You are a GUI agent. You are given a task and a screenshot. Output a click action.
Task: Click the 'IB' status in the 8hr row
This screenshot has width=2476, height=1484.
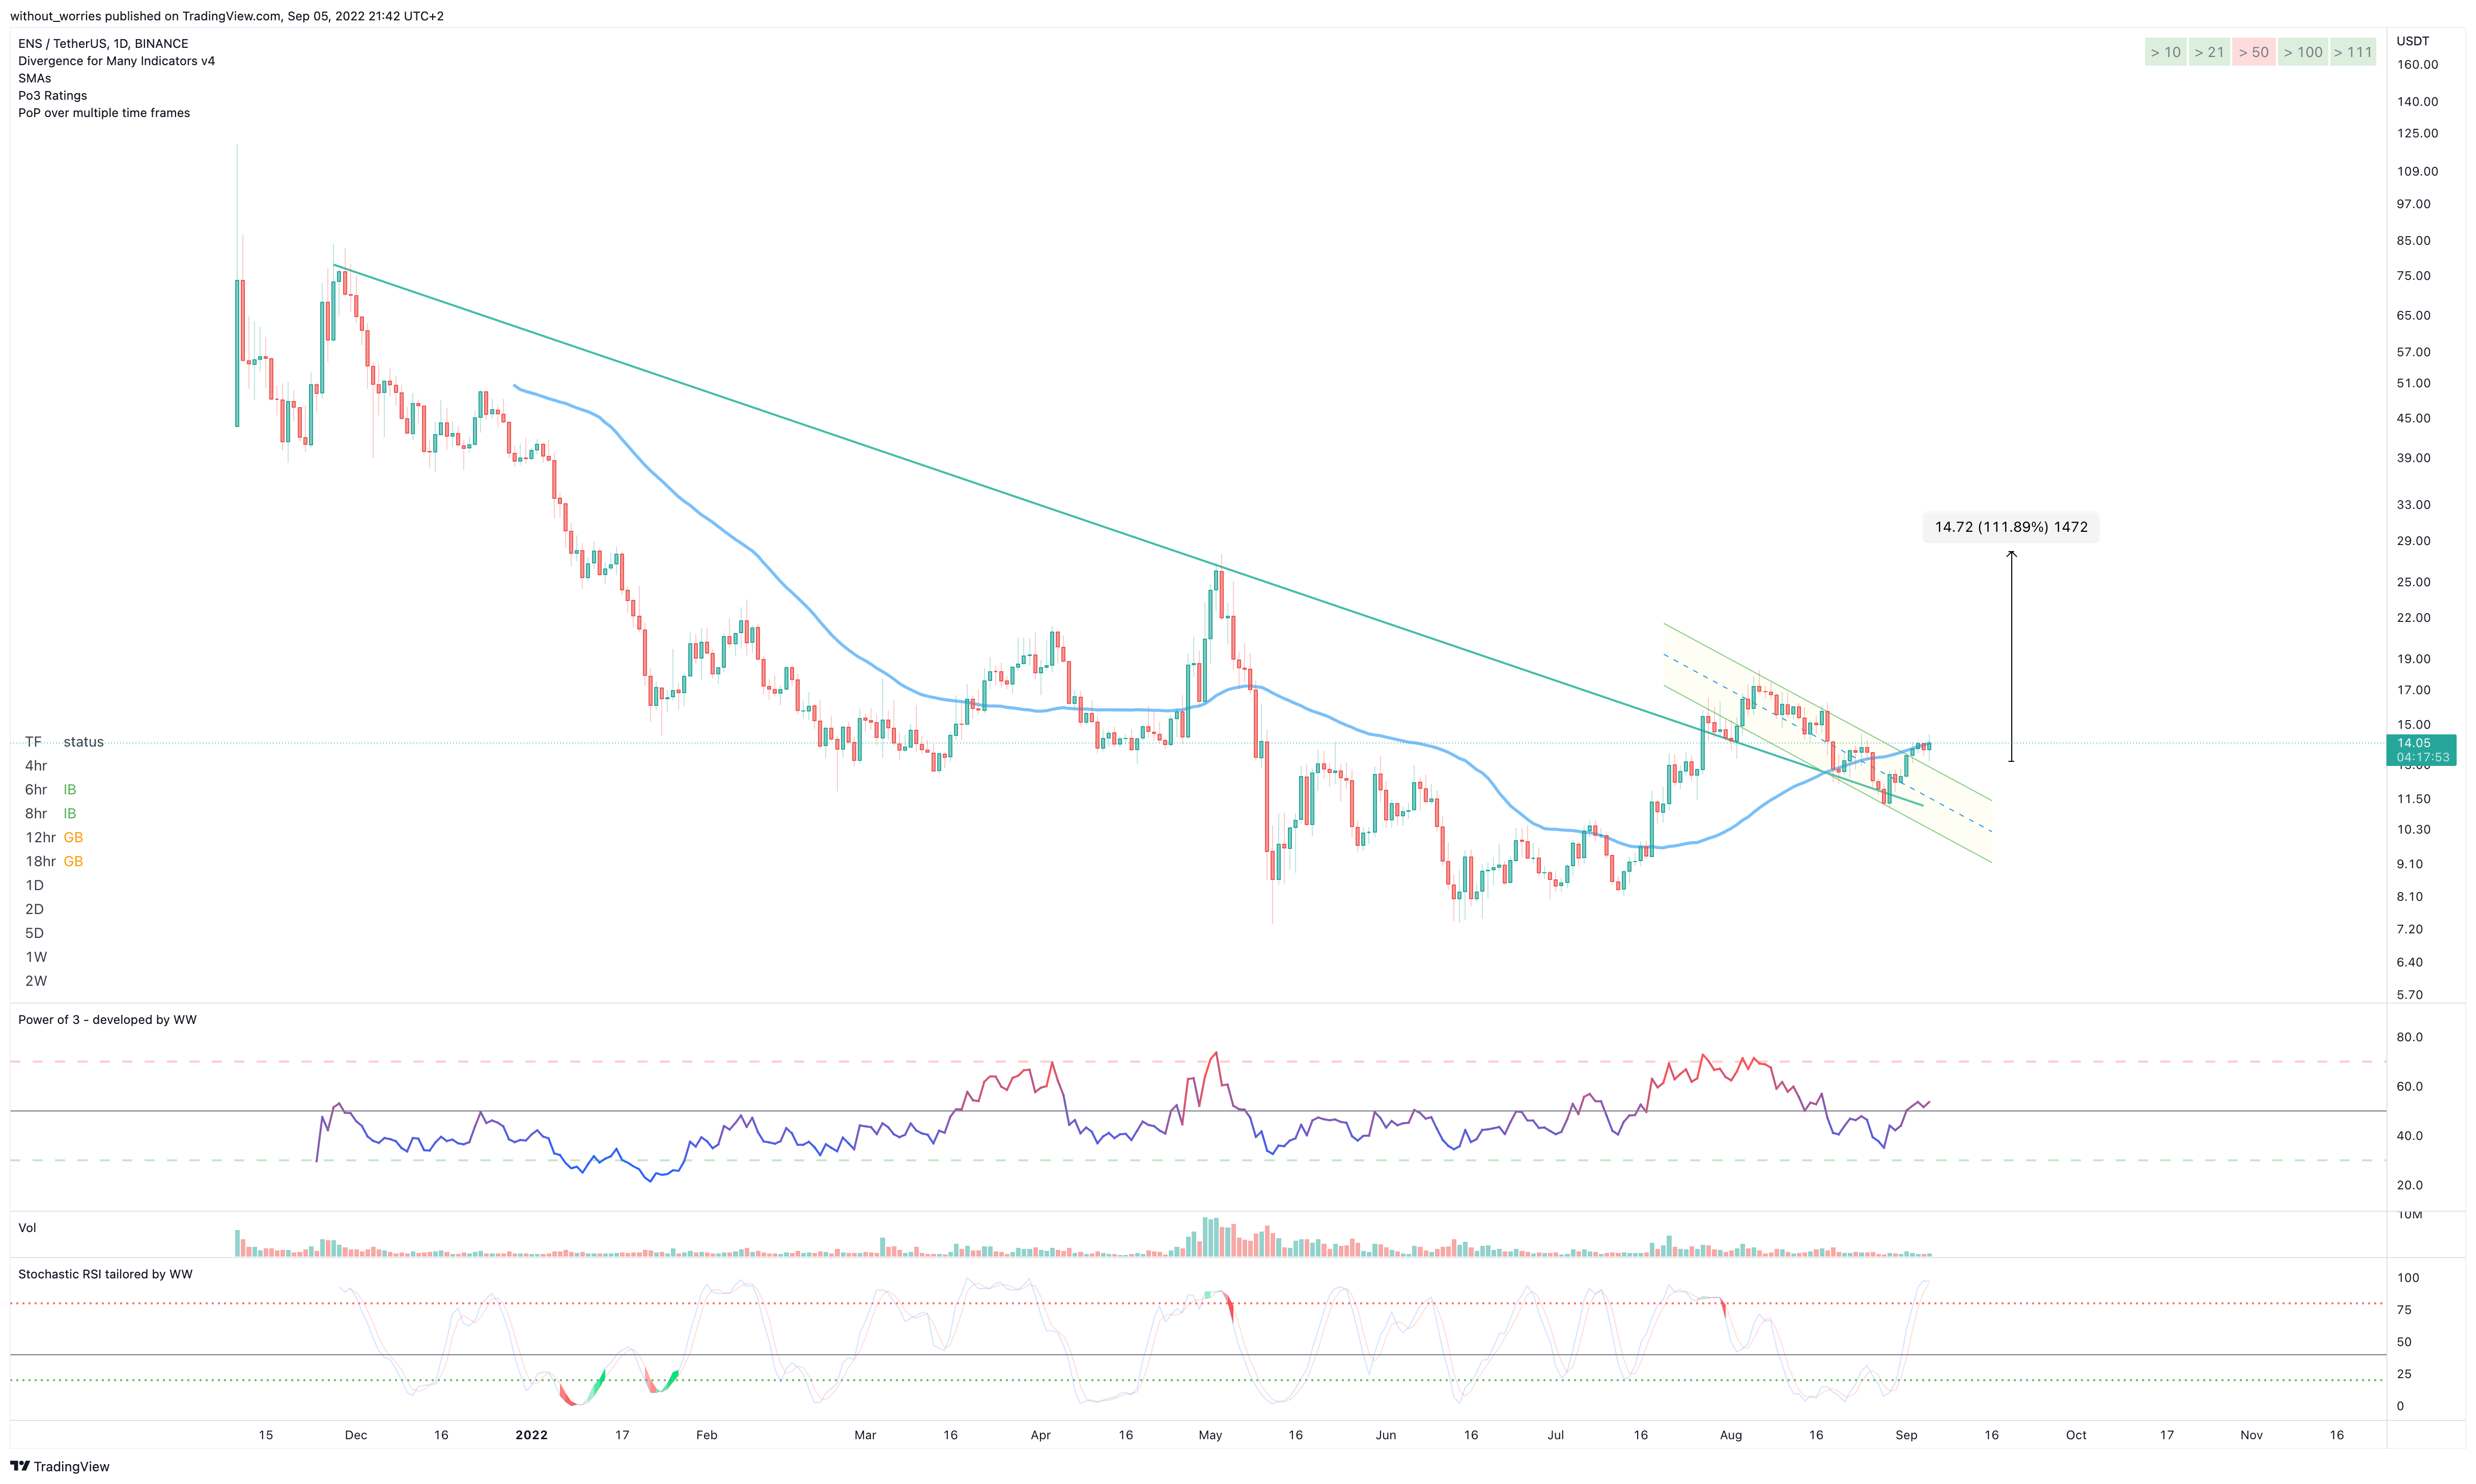(70, 814)
